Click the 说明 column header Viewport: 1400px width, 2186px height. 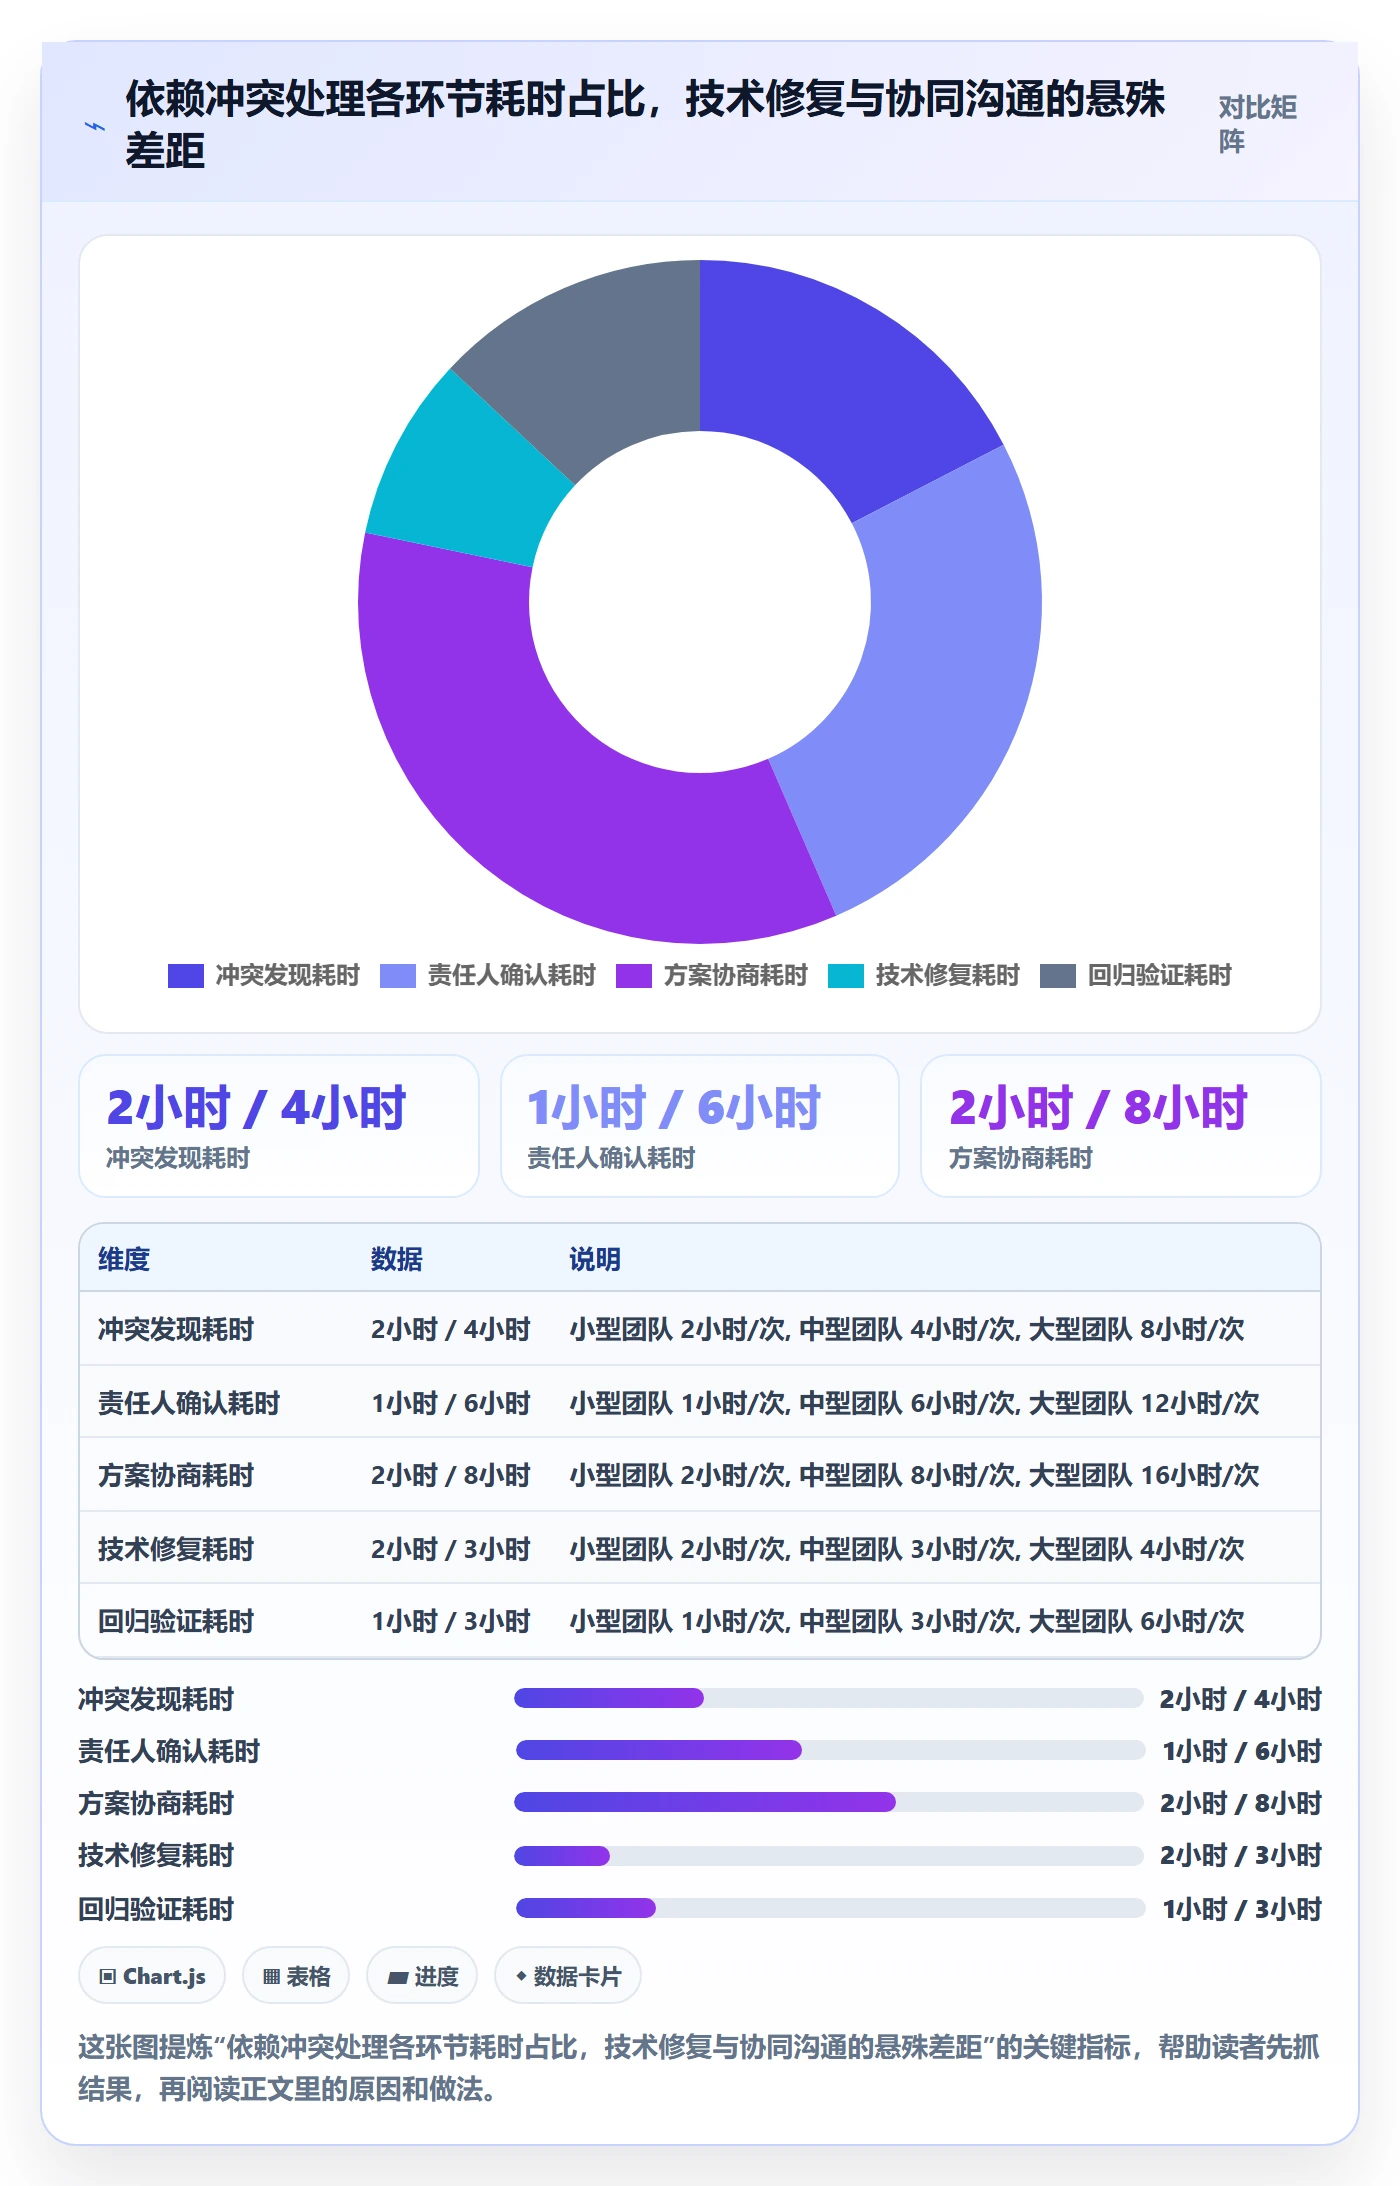pos(595,1259)
